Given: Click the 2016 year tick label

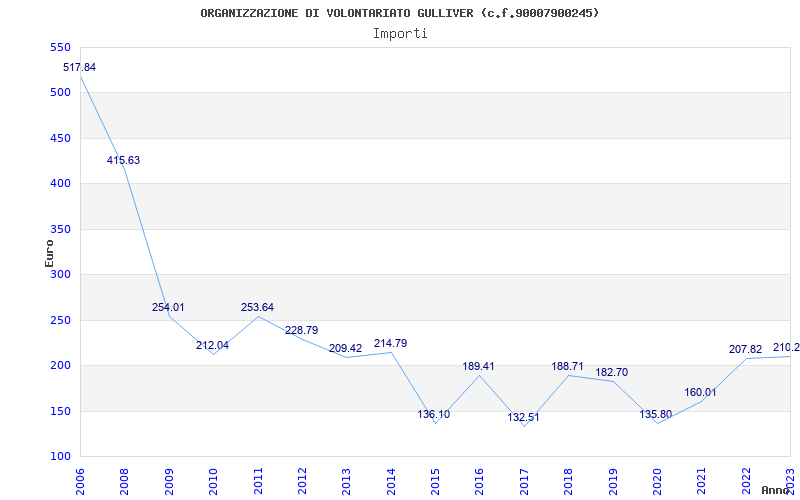Looking at the screenshot, I should pyautogui.click(x=480, y=482).
